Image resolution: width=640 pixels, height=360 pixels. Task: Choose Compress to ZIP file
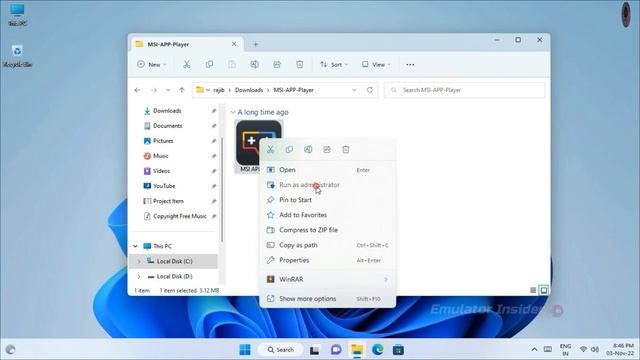[327, 230]
